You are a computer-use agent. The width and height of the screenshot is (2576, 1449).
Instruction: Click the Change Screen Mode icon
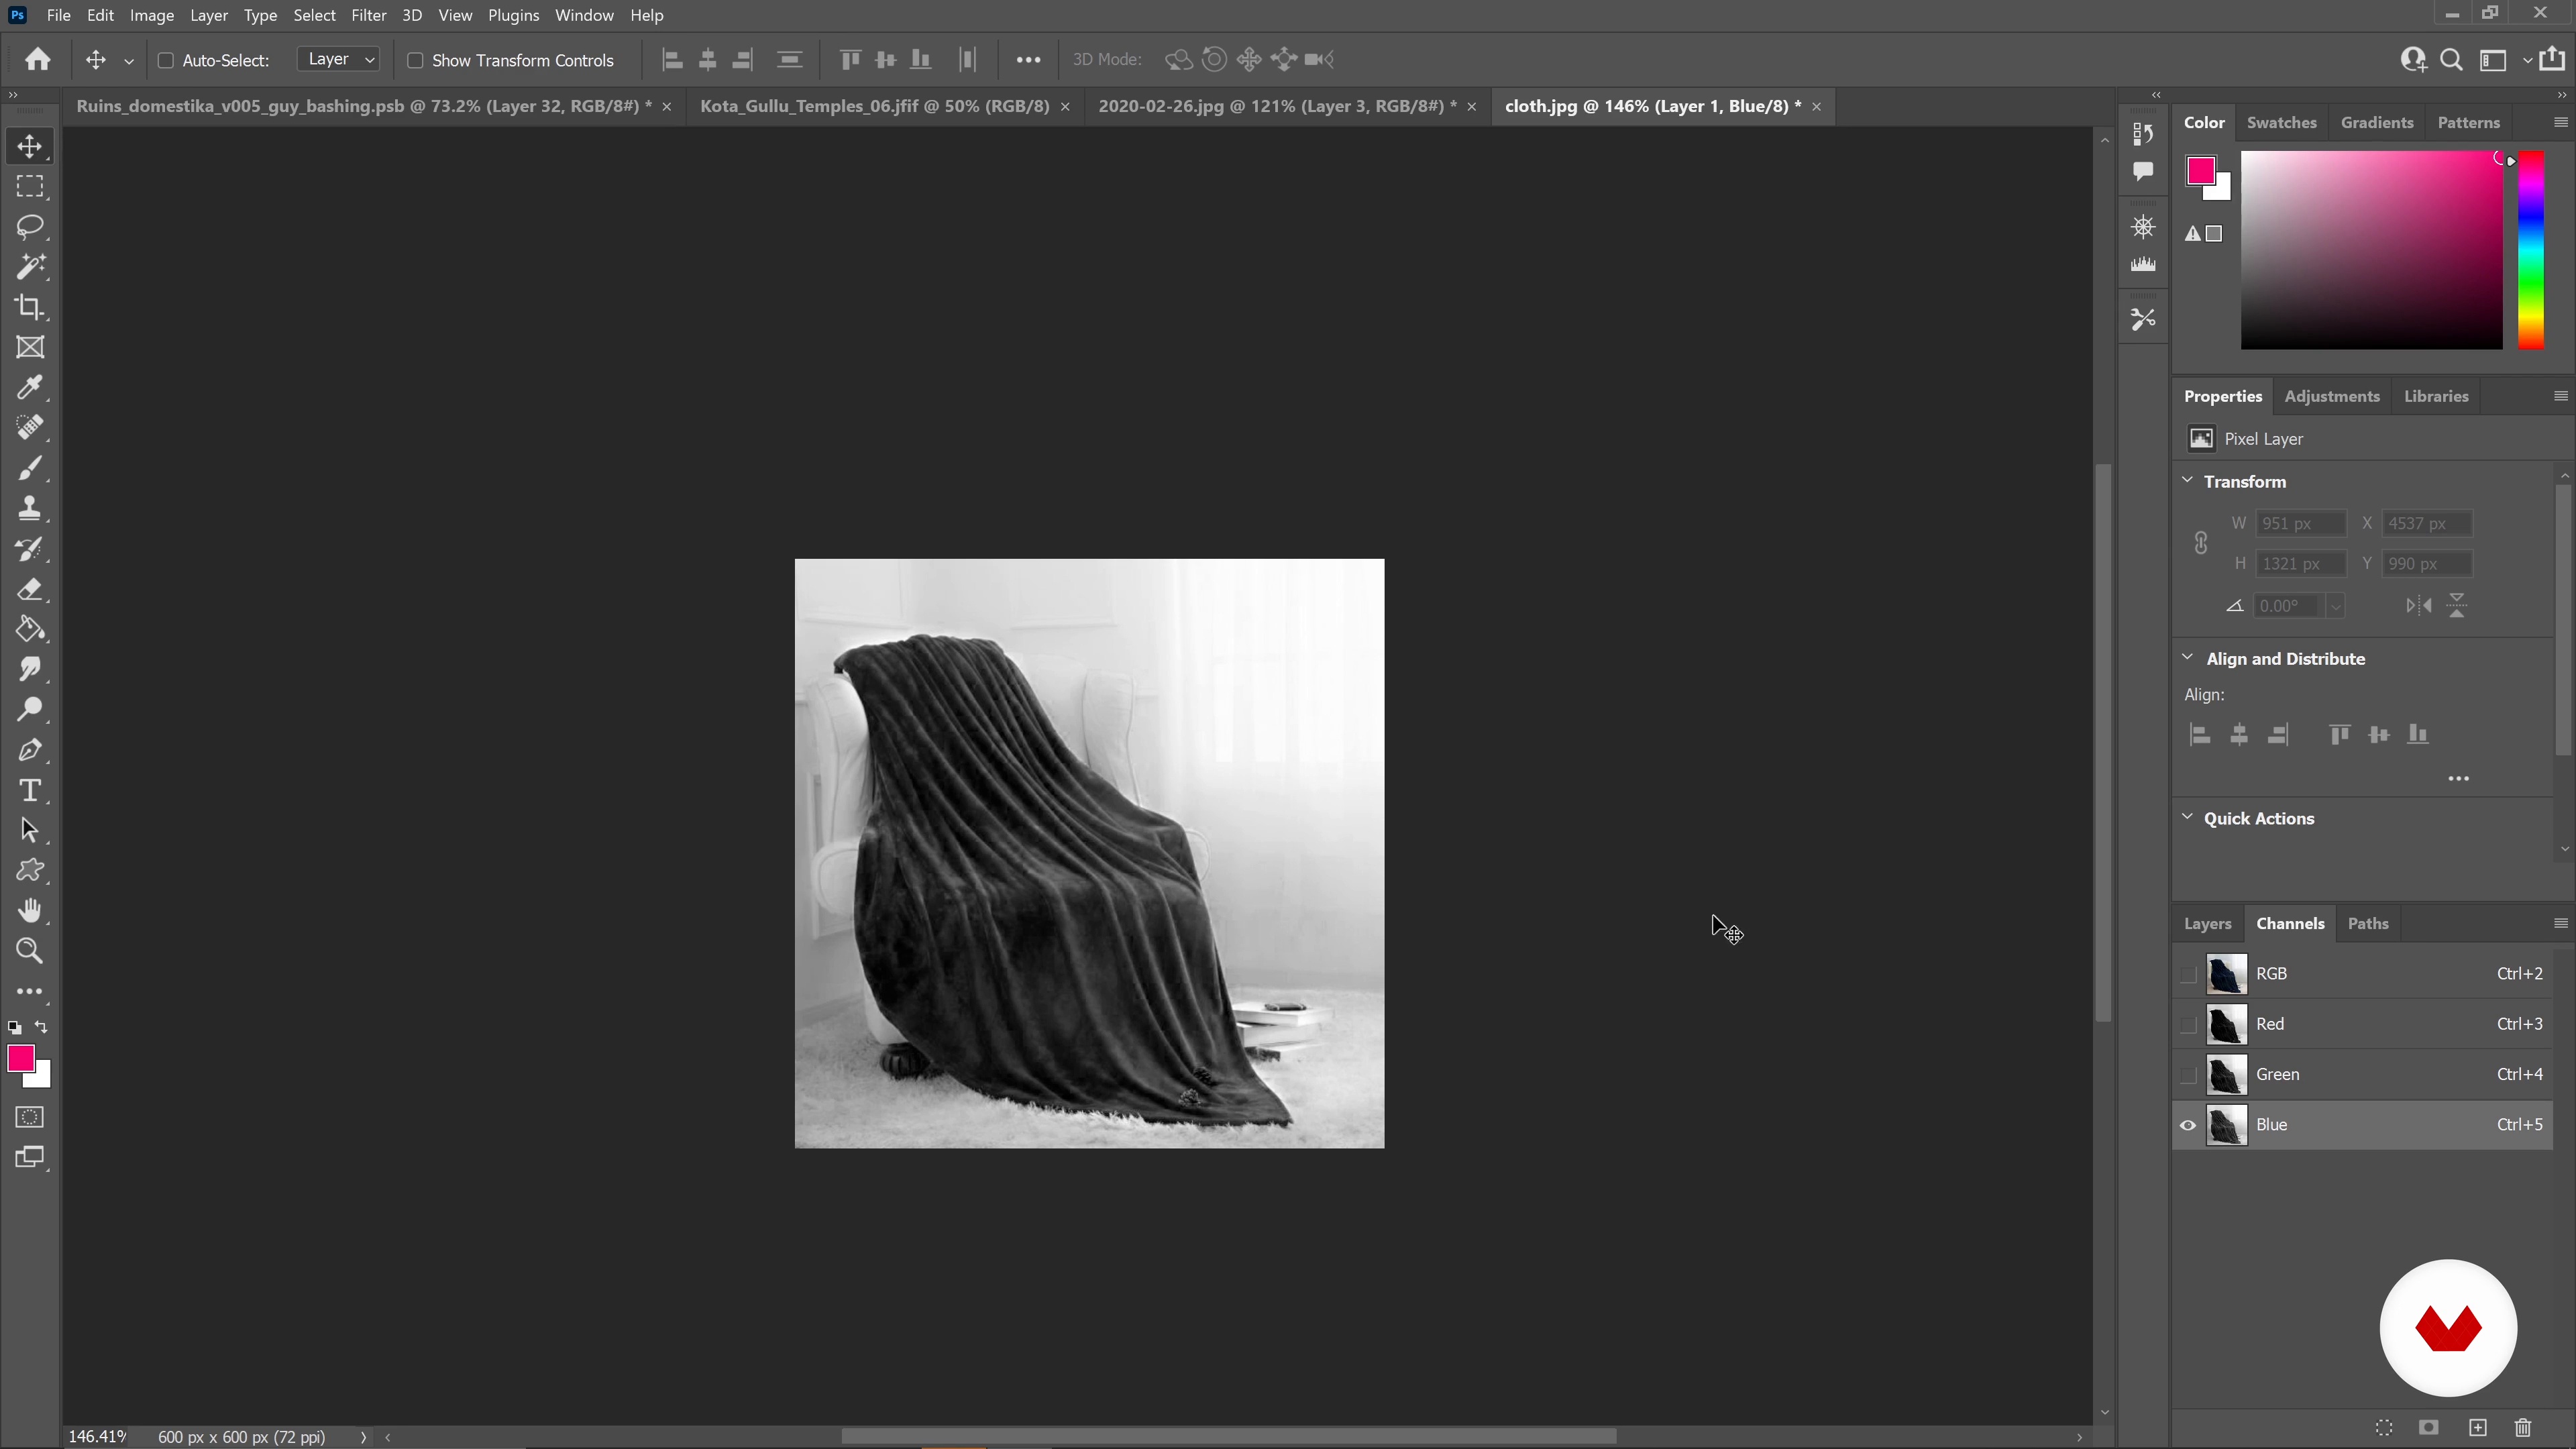[30, 1158]
